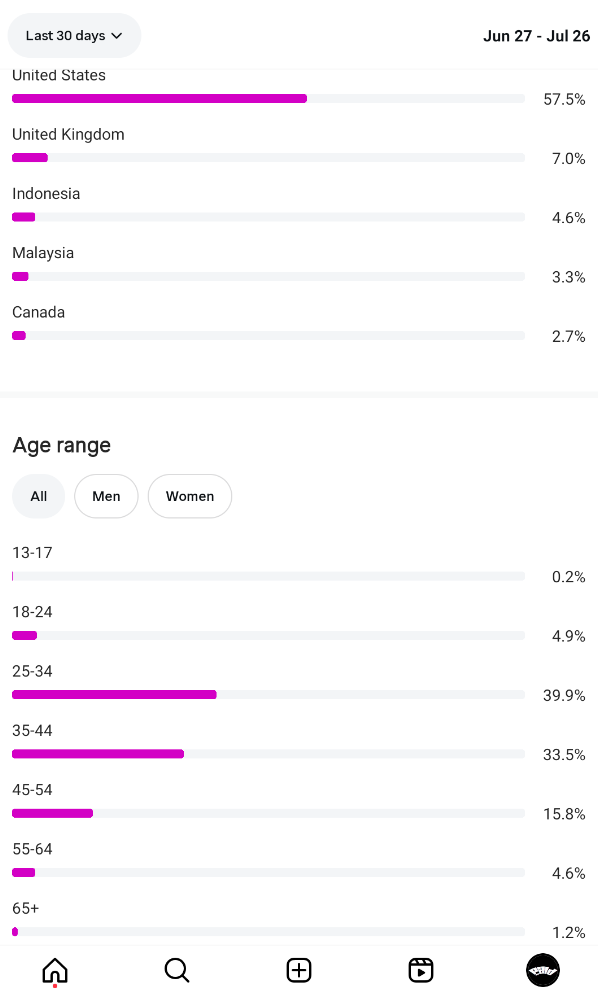This screenshot has width=598, height=991.
Task: Open the profile avatar icon
Action: (543, 970)
